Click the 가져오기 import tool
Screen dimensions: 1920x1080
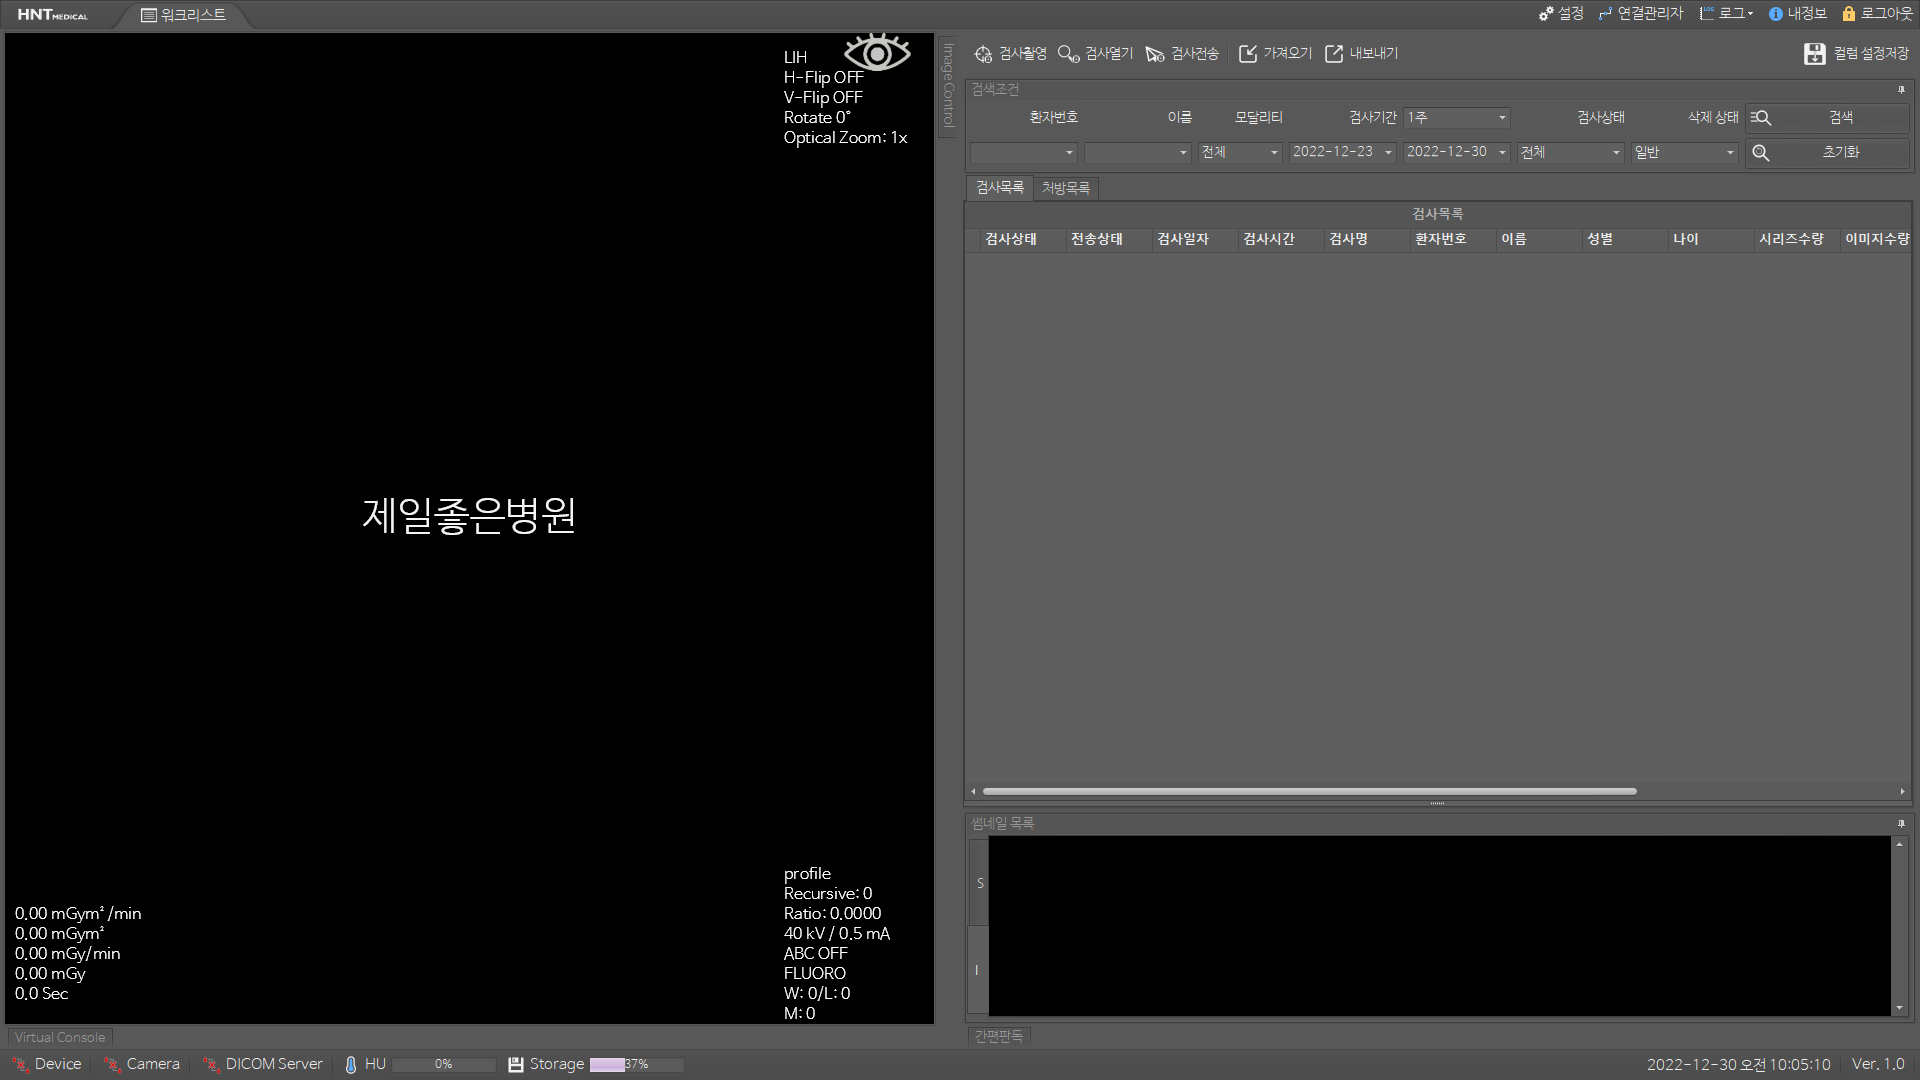1275,54
